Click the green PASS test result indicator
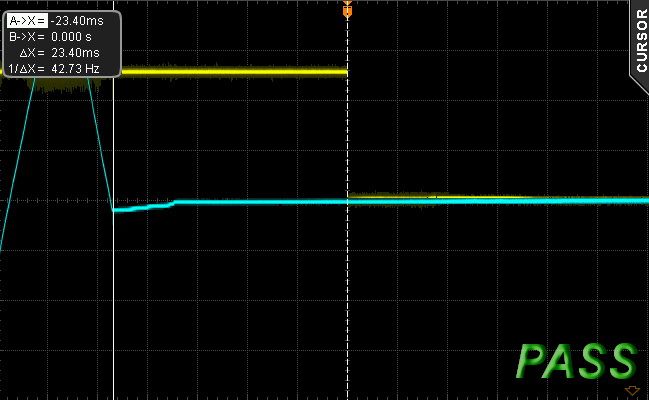This screenshot has width=649, height=400. coord(576,360)
